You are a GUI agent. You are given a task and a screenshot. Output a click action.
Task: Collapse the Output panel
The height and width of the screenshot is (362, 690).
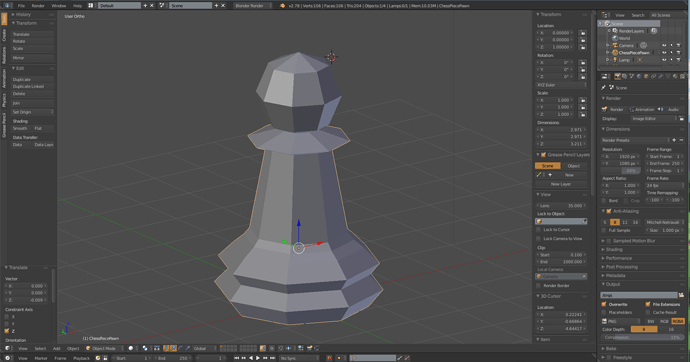pyautogui.click(x=613, y=284)
